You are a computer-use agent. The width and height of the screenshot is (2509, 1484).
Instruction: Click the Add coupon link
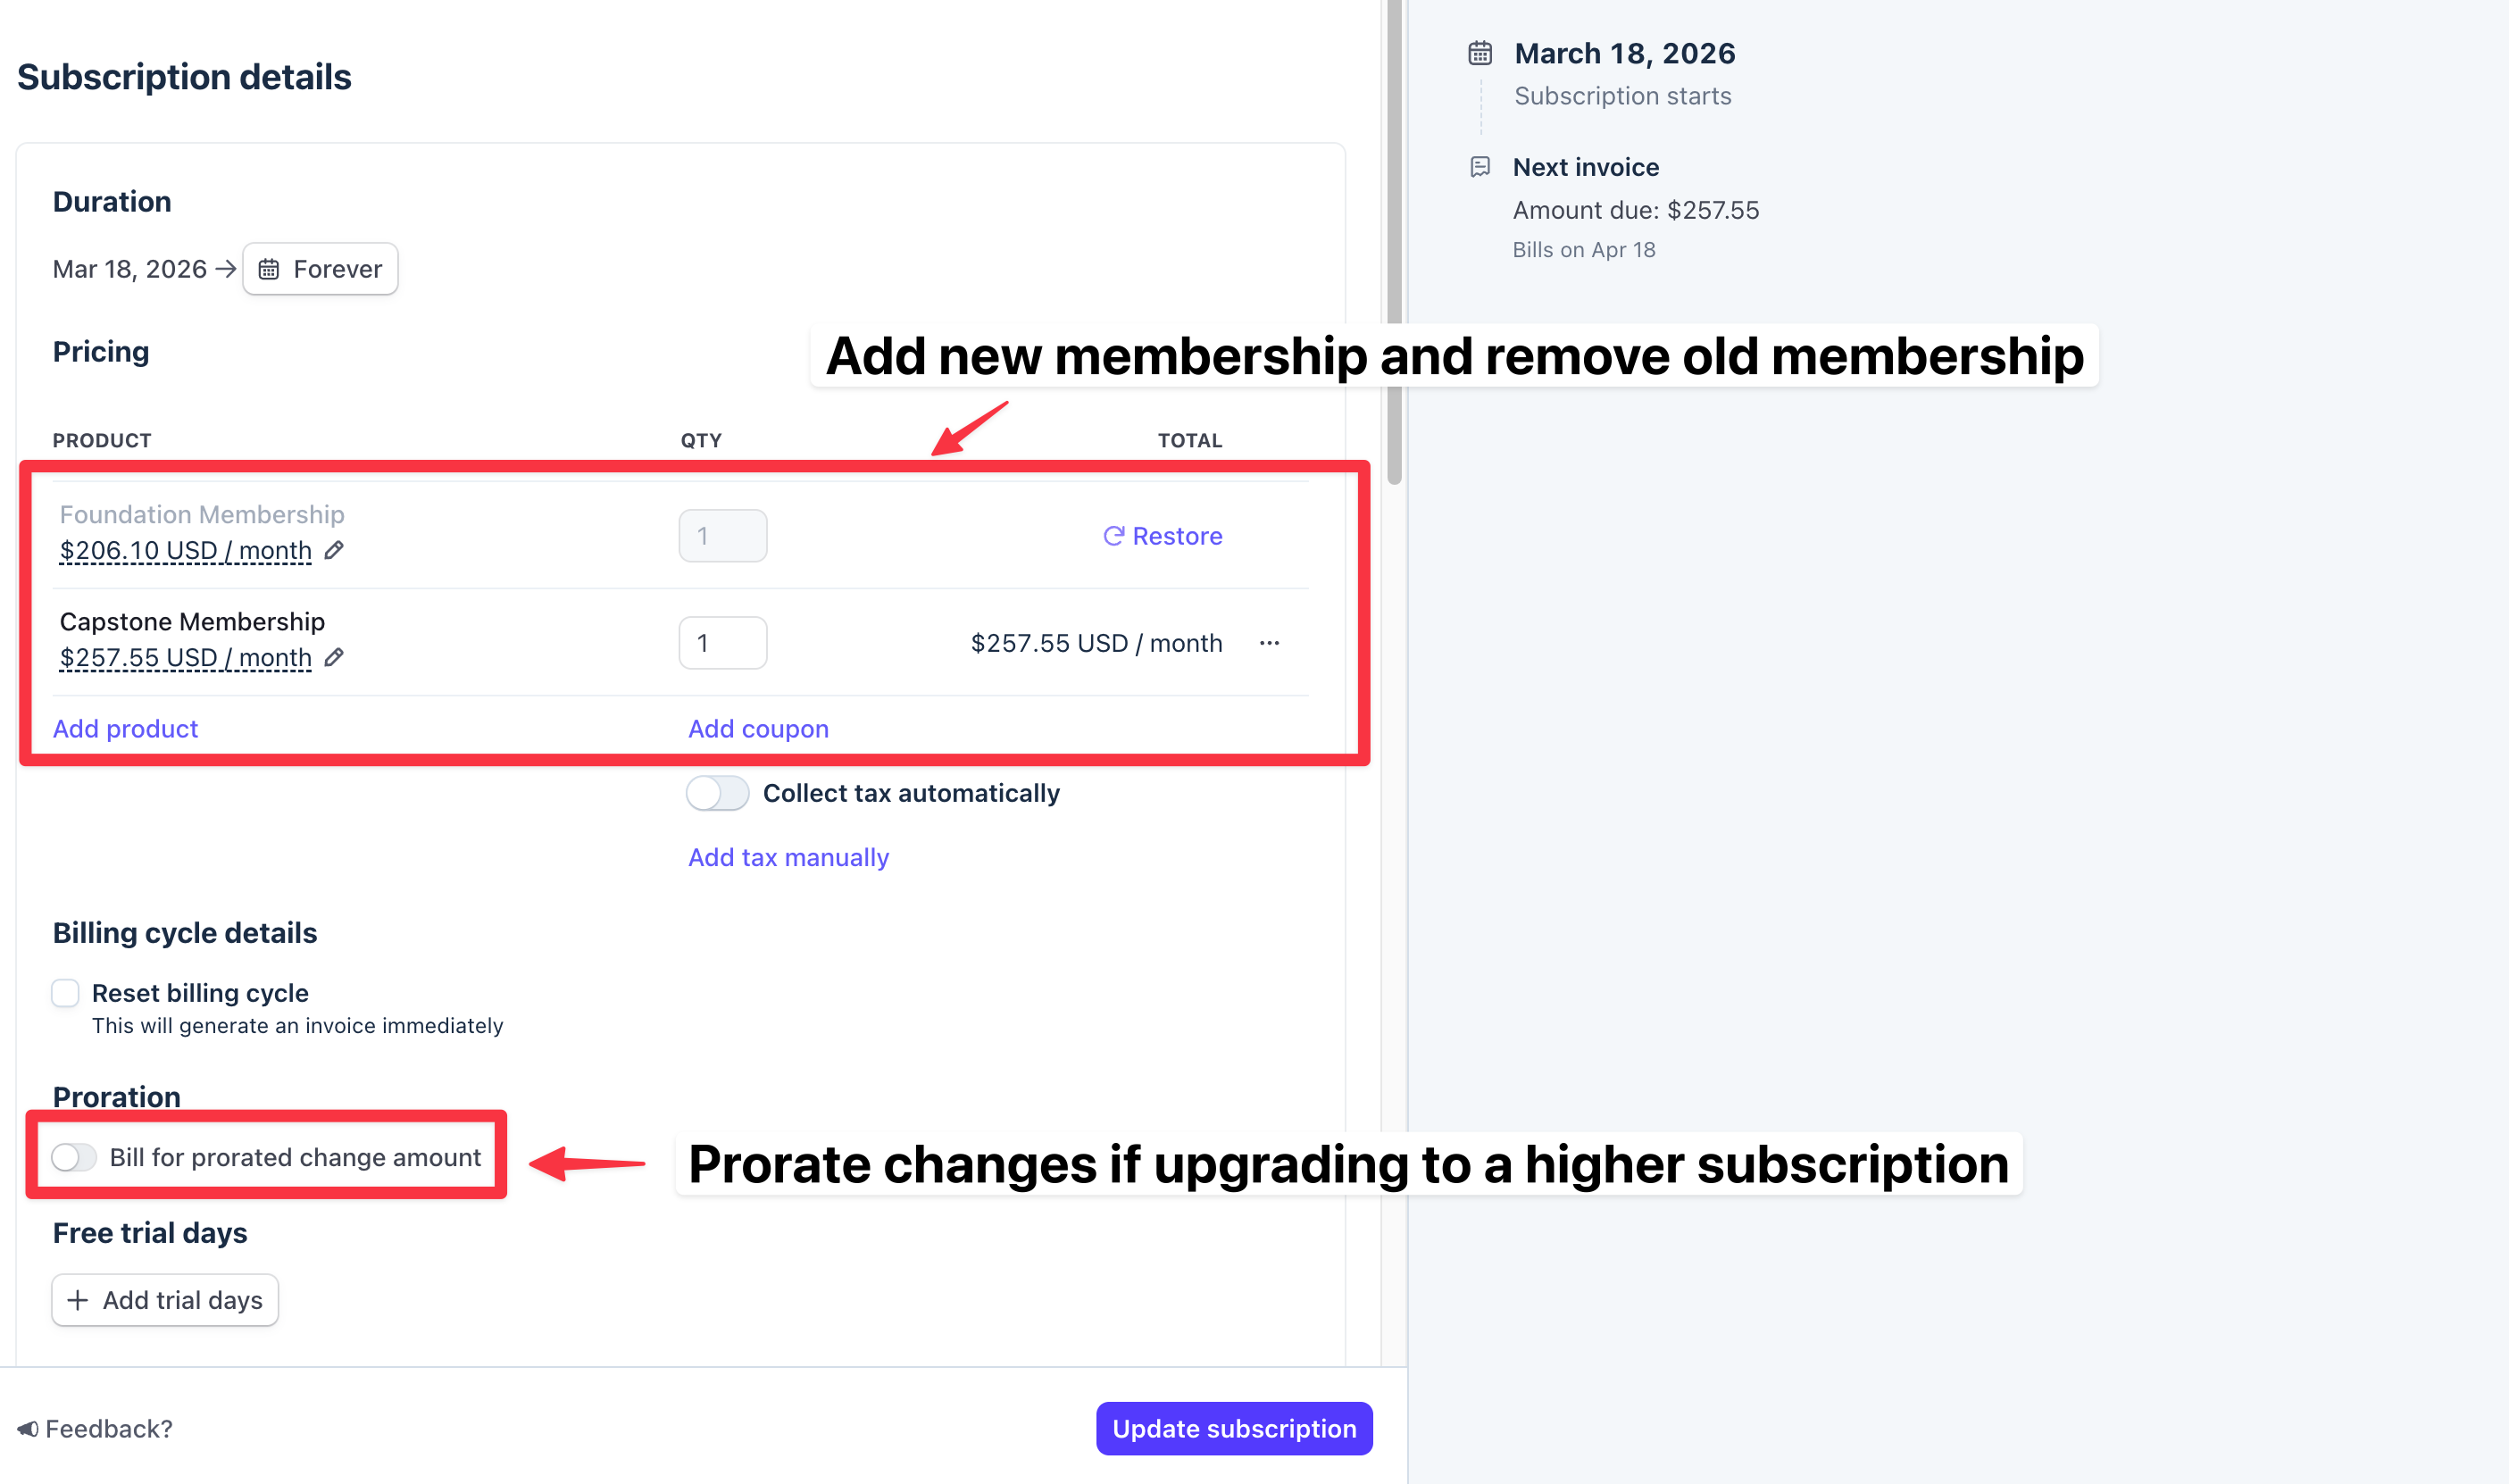(757, 728)
